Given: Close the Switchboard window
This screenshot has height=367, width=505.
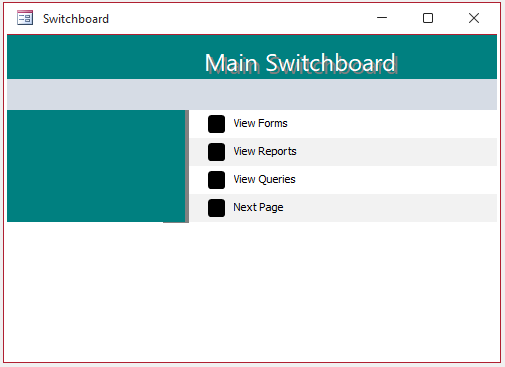Looking at the screenshot, I should point(474,18).
